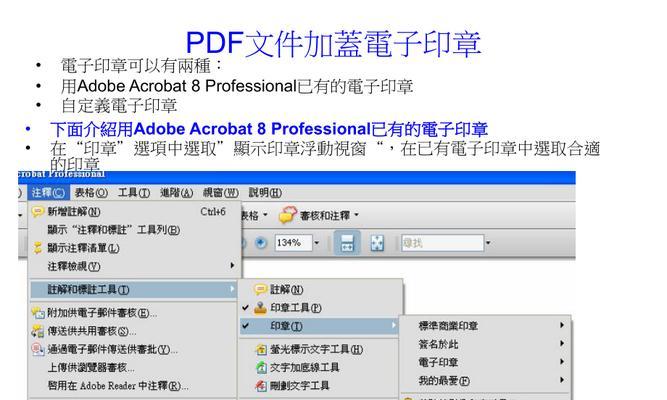667x400 pixels.
Task: Expand the 註解和標註工具(T) submenu
Action: point(134,290)
